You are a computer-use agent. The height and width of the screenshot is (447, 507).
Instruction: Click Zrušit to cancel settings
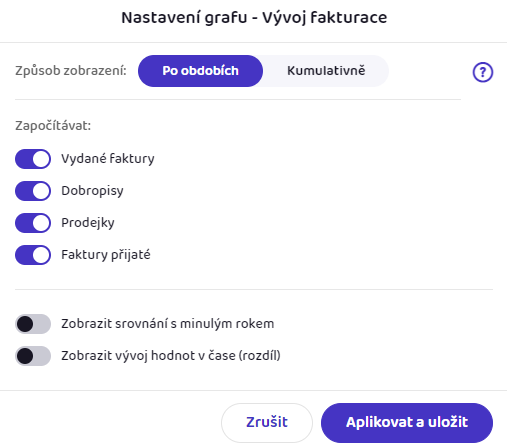coord(267,422)
